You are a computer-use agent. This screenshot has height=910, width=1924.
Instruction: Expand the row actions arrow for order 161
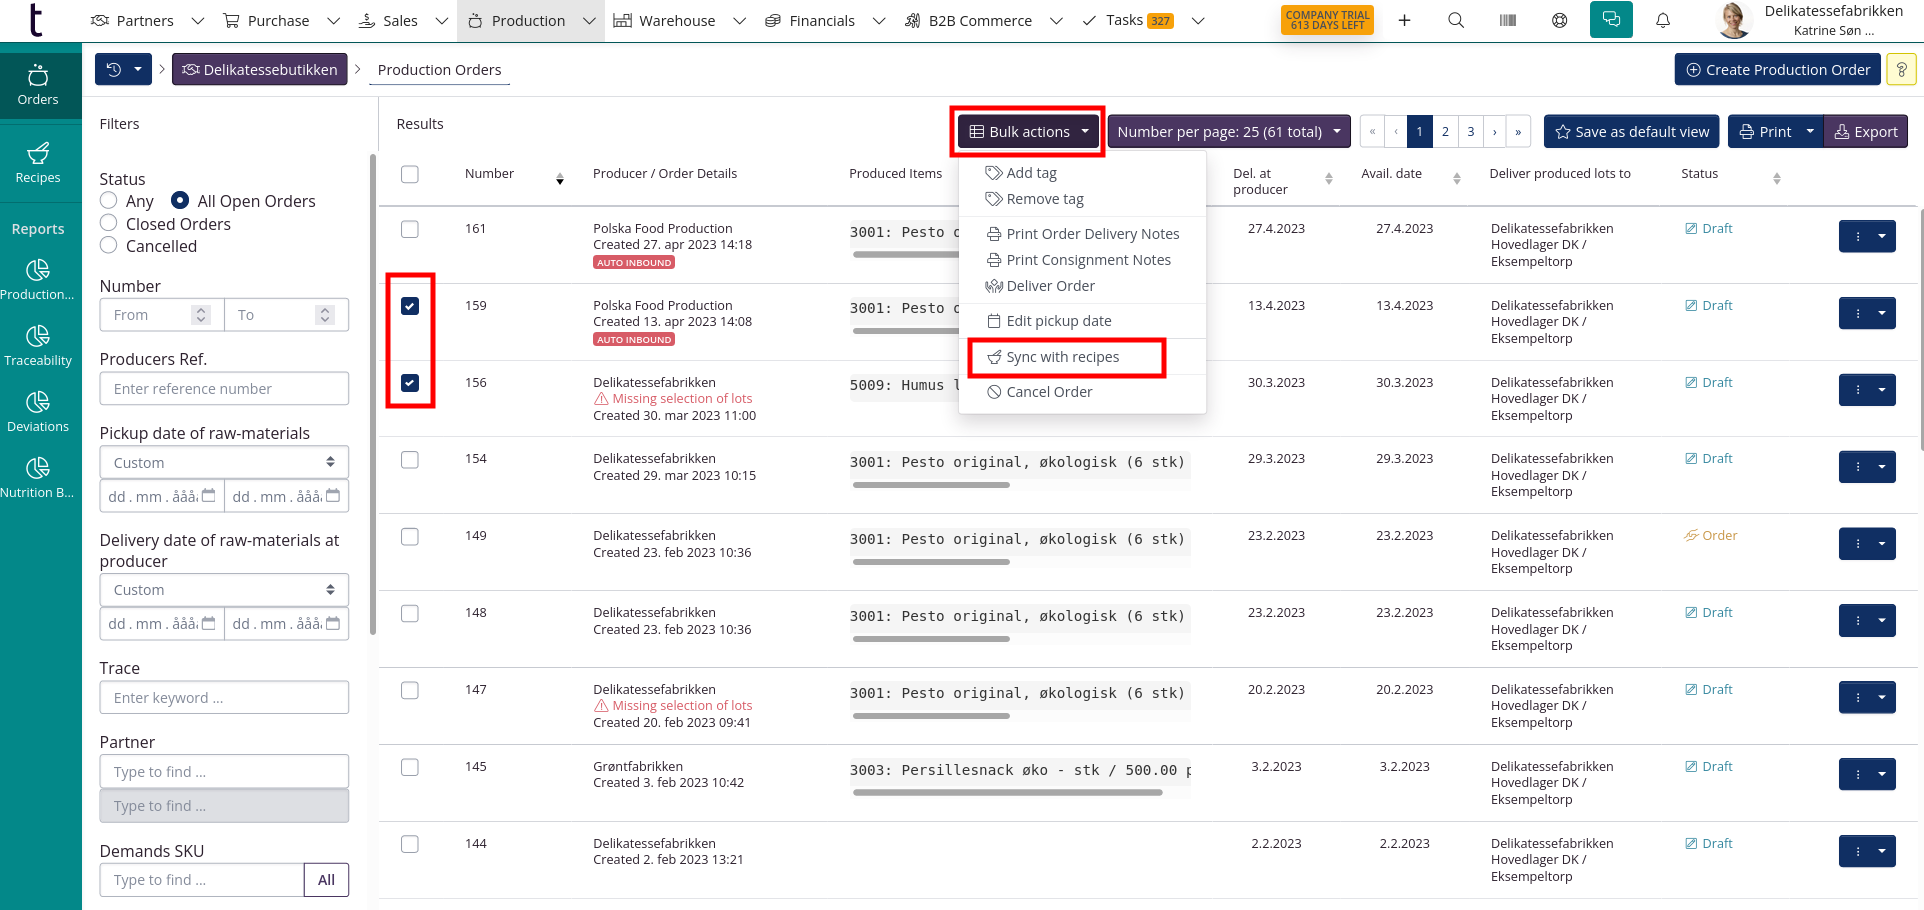tap(1882, 237)
